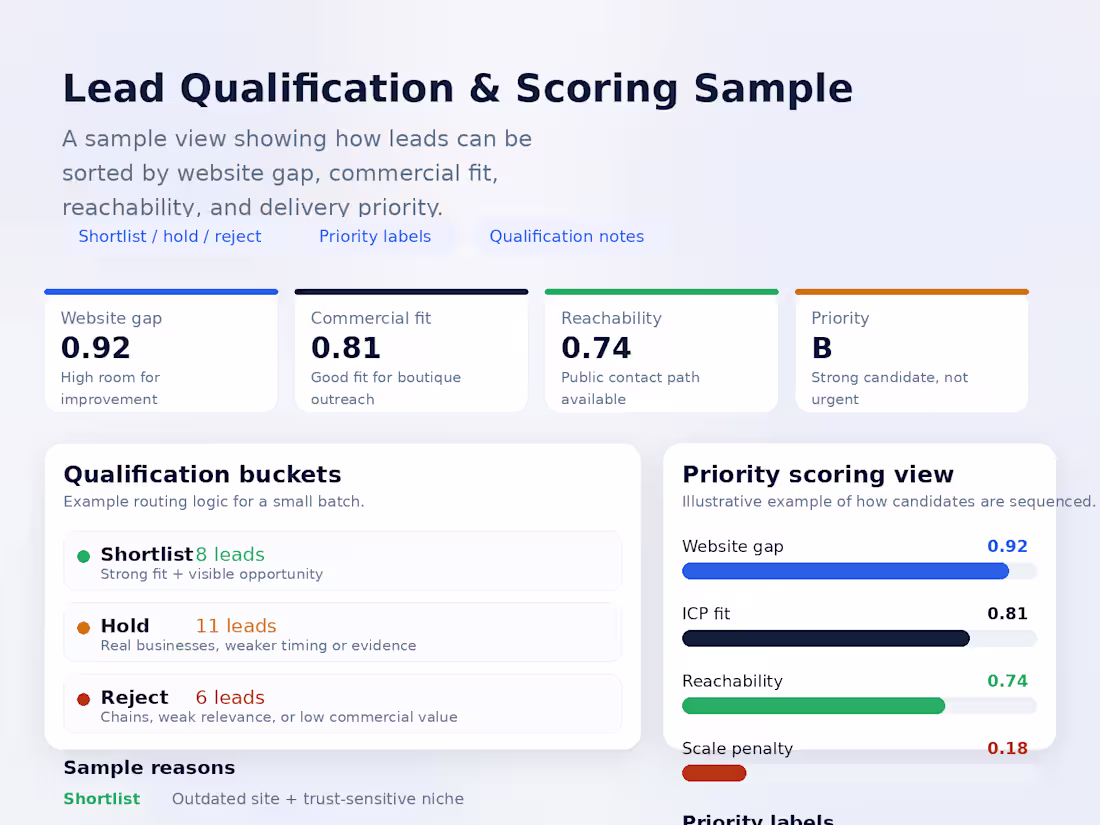Click the green Shortlist status dot
The image size is (1100, 825).
coord(83,556)
